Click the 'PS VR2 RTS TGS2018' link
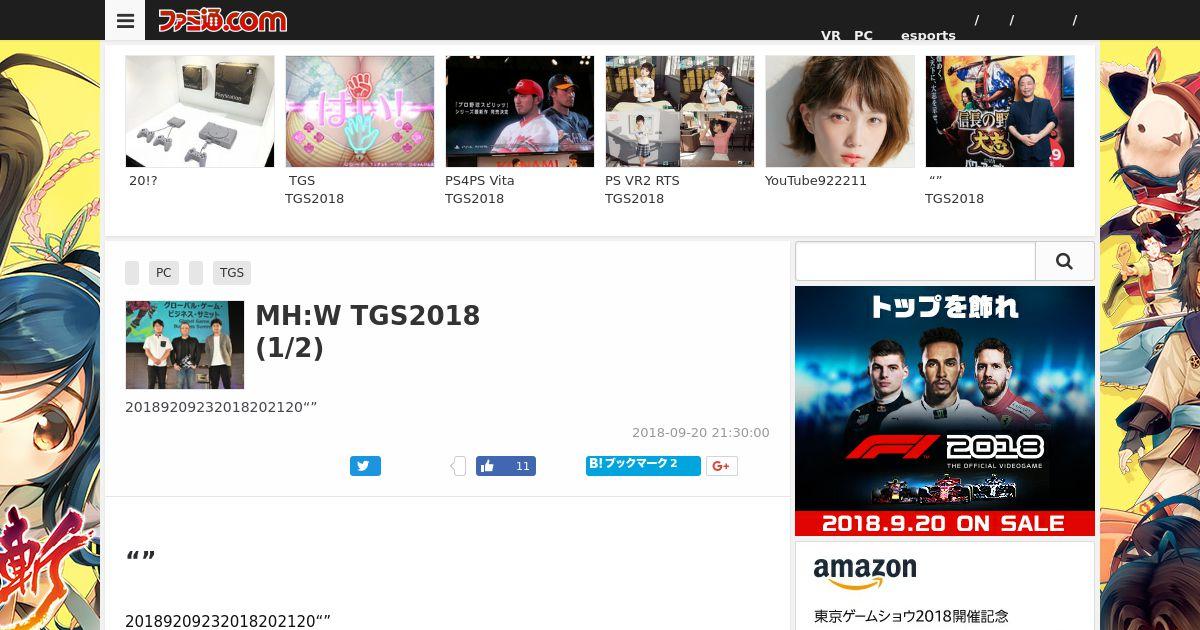Viewport: 1200px width, 630px height. coord(642,190)
